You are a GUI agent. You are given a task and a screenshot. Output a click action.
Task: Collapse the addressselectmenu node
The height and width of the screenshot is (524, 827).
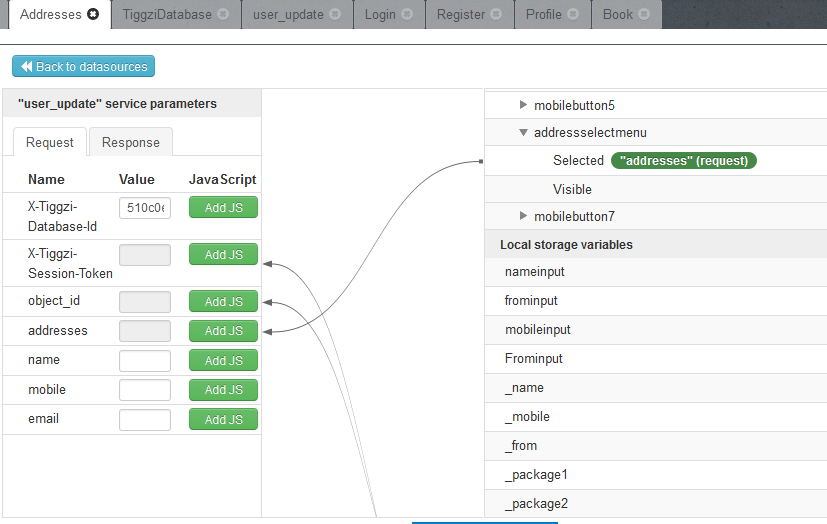(x=523, y=132)
